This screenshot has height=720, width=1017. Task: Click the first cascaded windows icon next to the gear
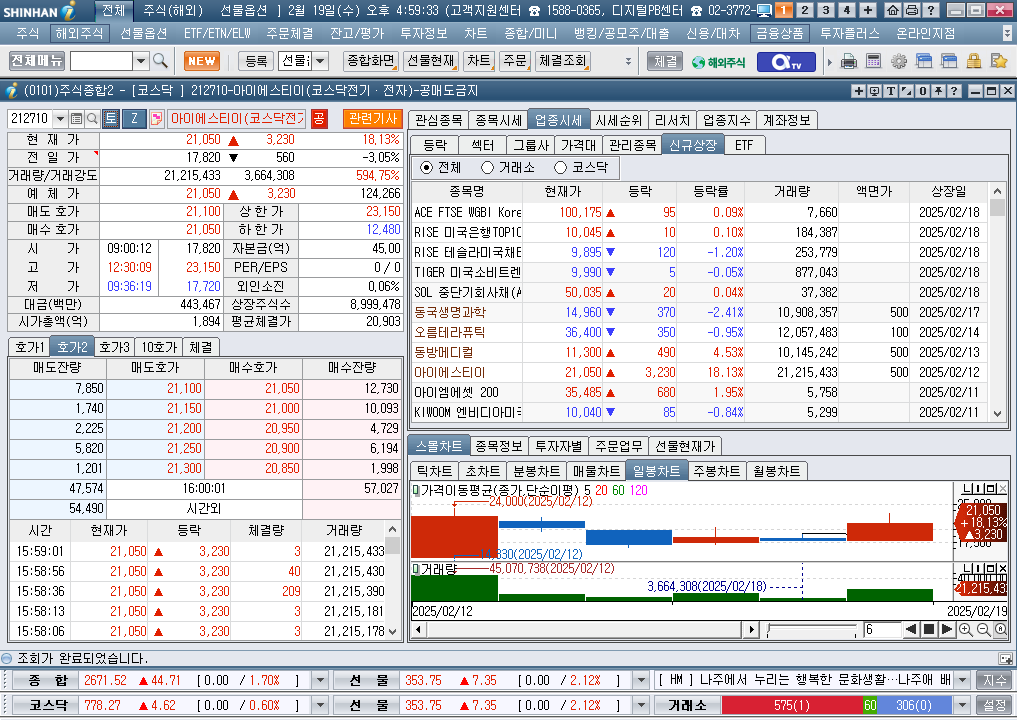(924, 62)
